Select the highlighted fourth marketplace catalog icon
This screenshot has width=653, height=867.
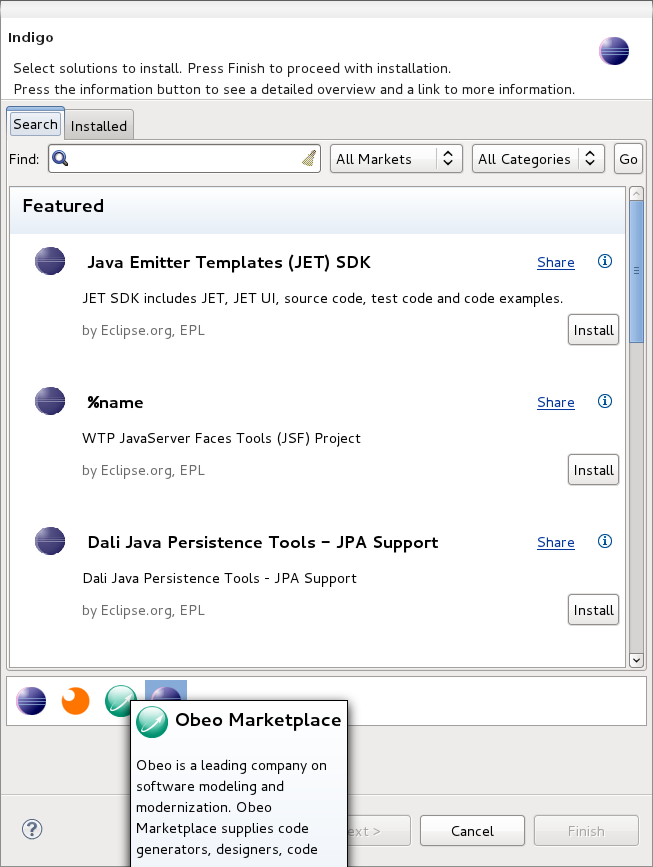(166, 691)
